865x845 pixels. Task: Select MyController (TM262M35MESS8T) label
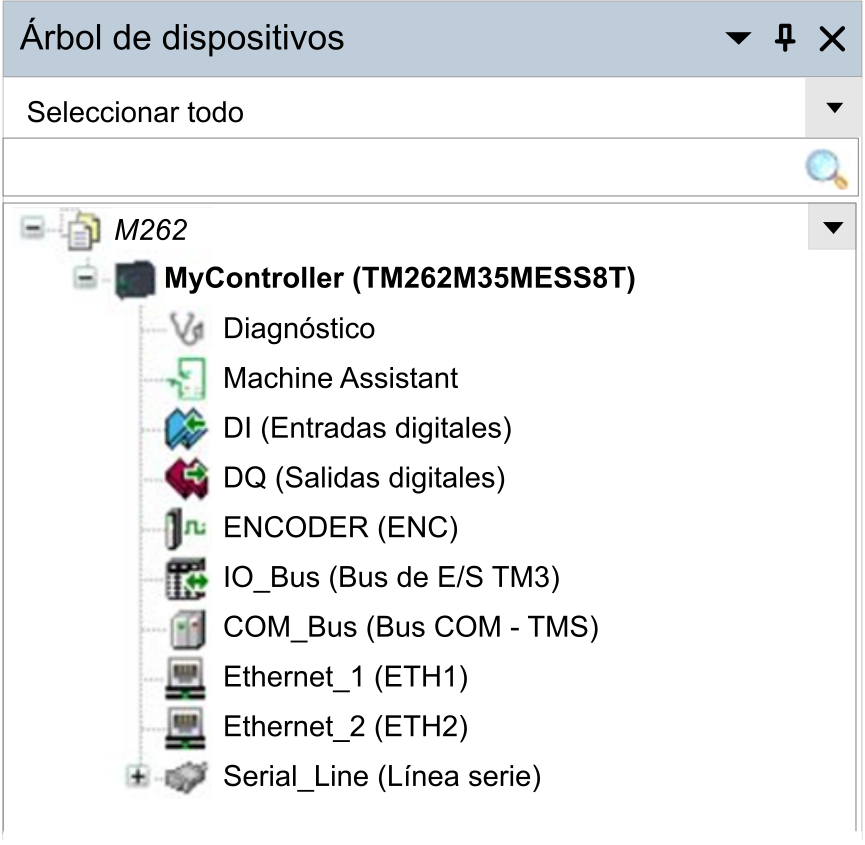pos(400,278)
